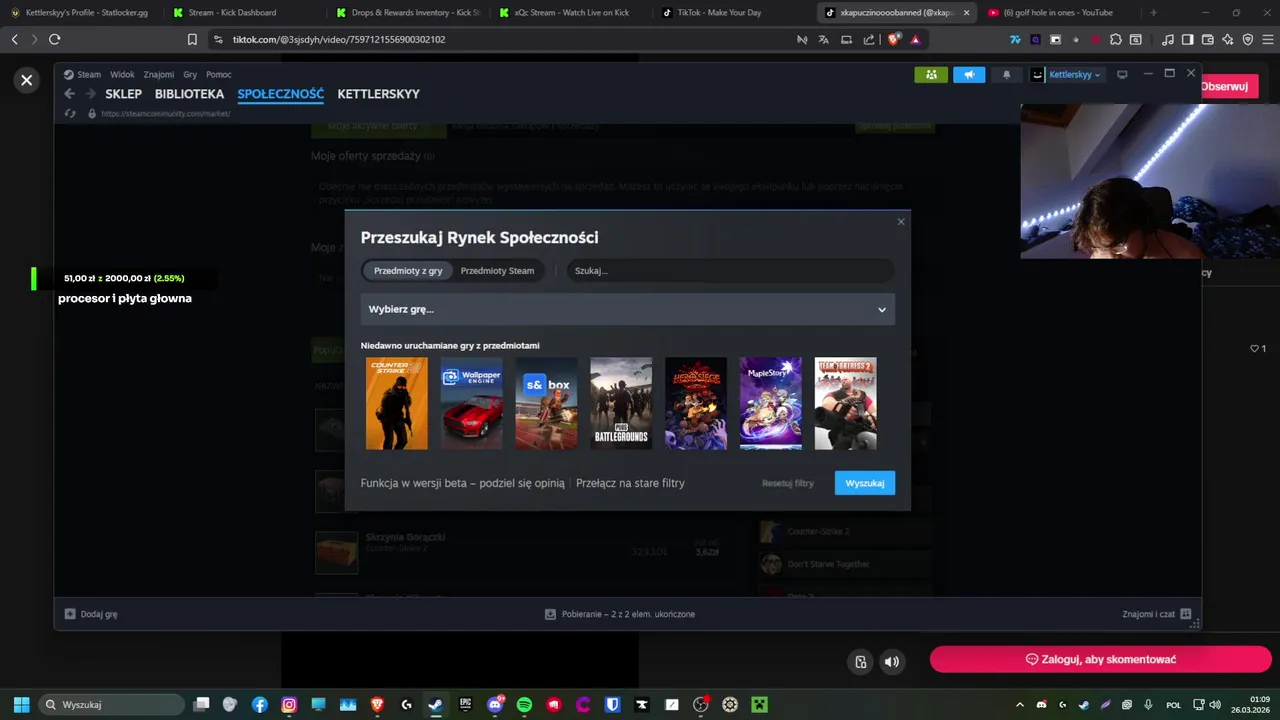Click the Szukaj search field in the dialog
The image size is (1280, 720).
(730, 271)
